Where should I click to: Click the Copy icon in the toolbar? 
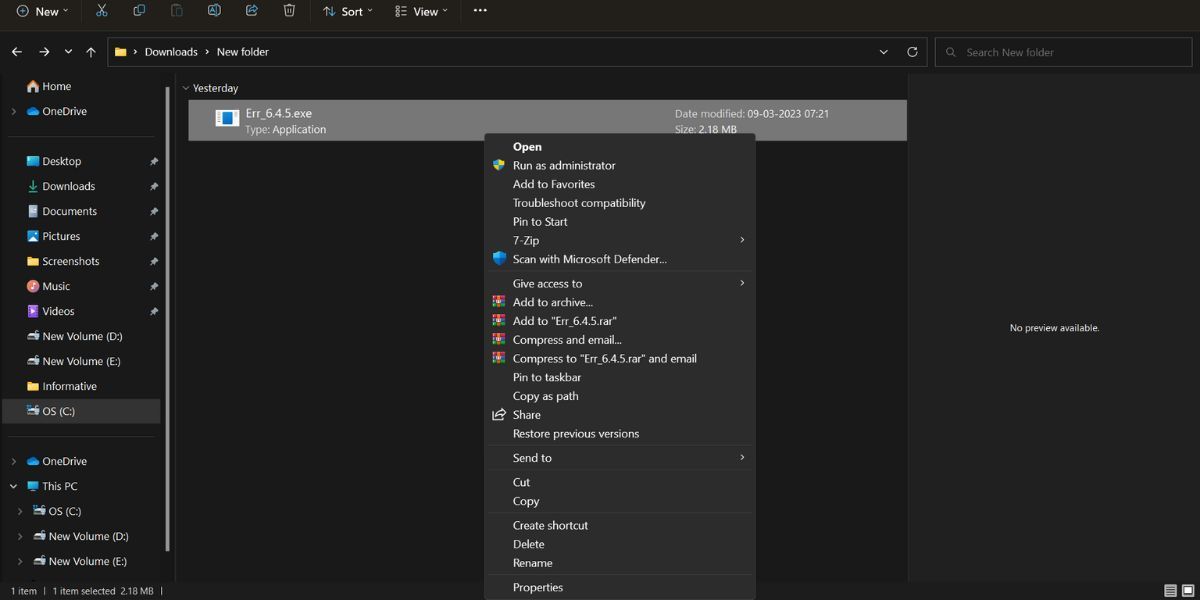[x=139, y=11]
